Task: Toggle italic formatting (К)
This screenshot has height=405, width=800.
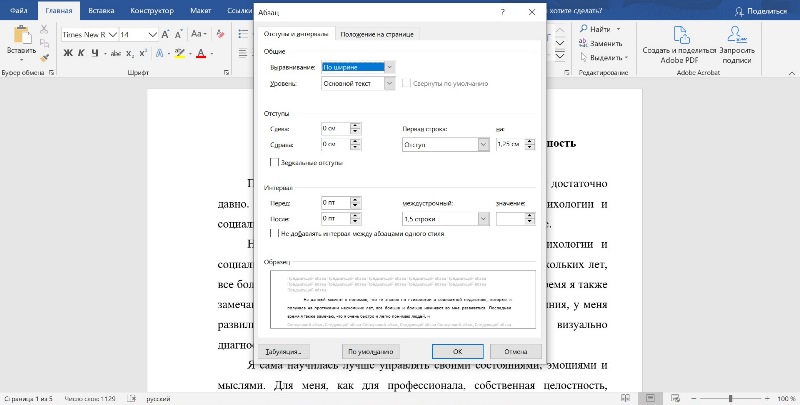Action: 82,53
